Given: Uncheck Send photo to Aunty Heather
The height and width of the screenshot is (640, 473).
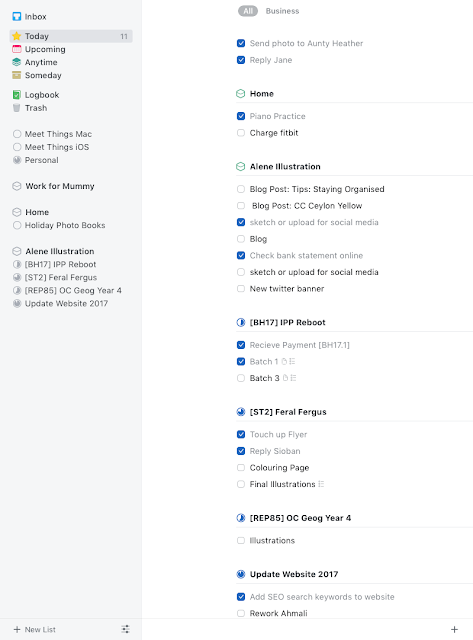Looking at the screenshot, I should point(241,43).
